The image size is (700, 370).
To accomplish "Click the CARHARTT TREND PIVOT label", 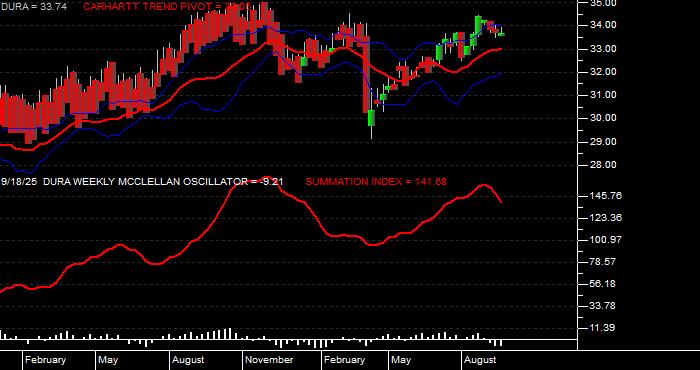I will click(167, 7).
